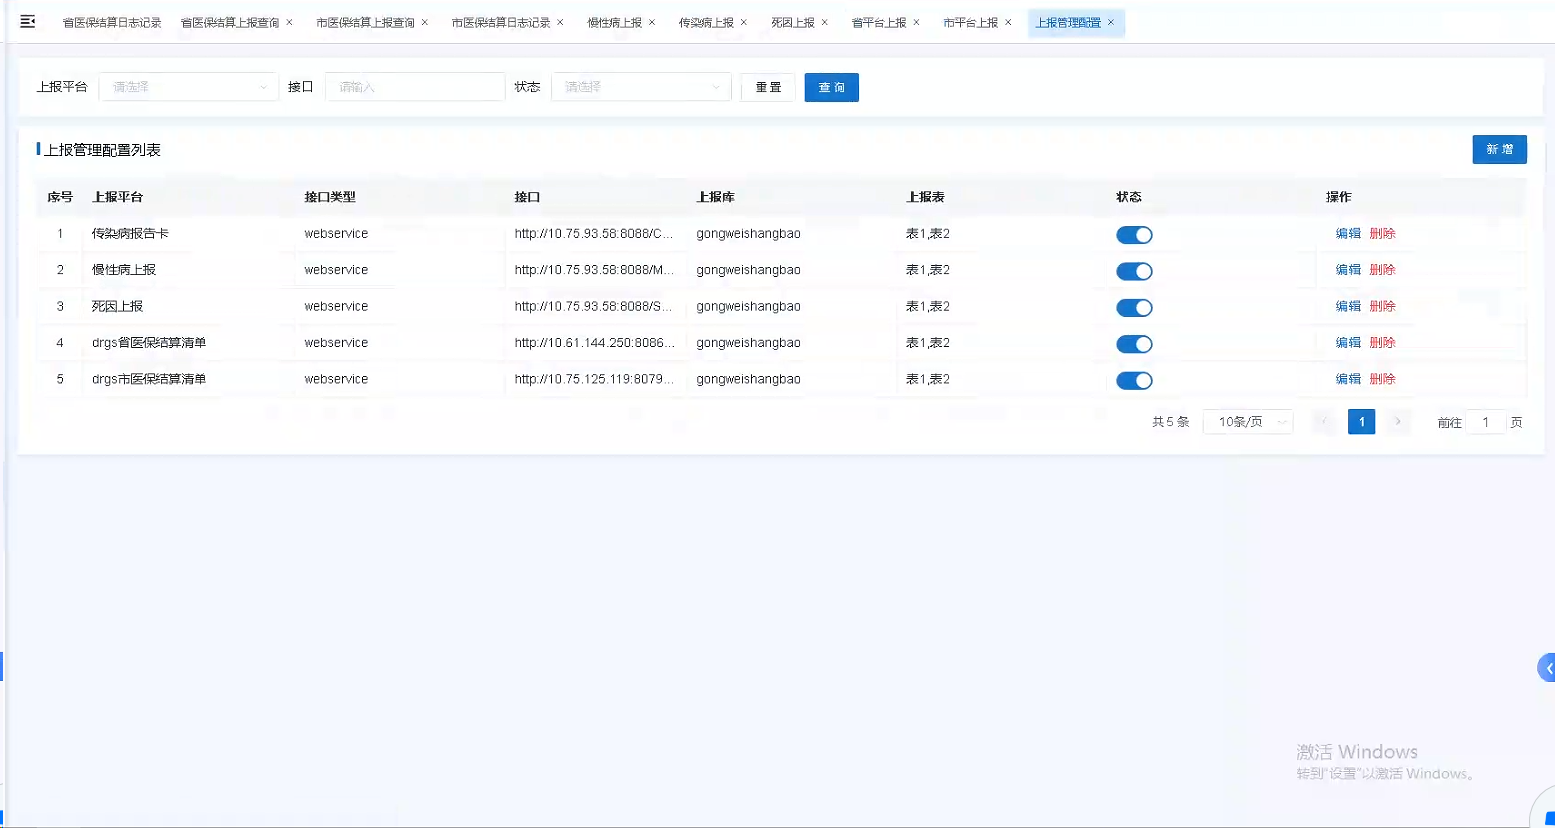Click the 新增 add button
The height and width of the screenshot is (828, 1555).
click(x=1499, y=149)
